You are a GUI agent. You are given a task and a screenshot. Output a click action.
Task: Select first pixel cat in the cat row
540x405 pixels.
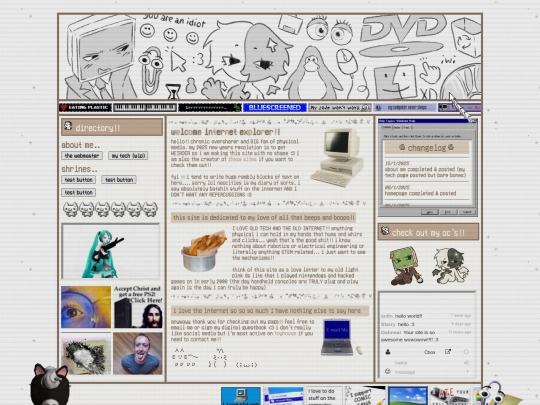71,209
